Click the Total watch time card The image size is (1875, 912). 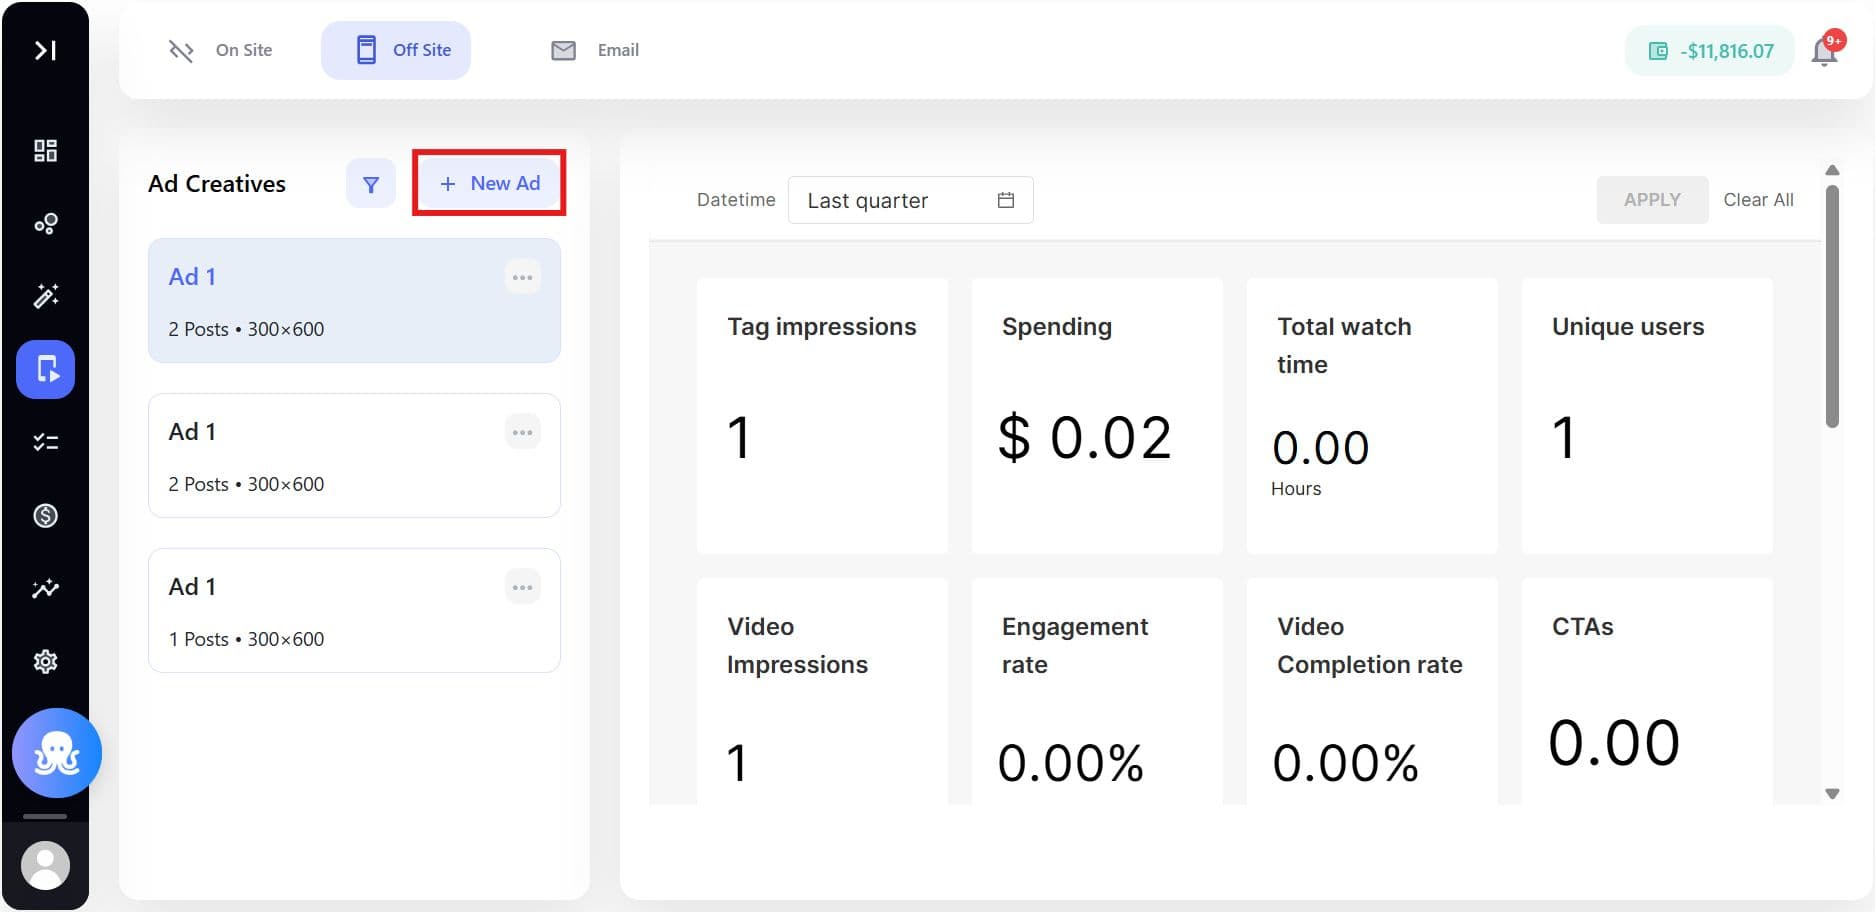tap(1372, 415)
